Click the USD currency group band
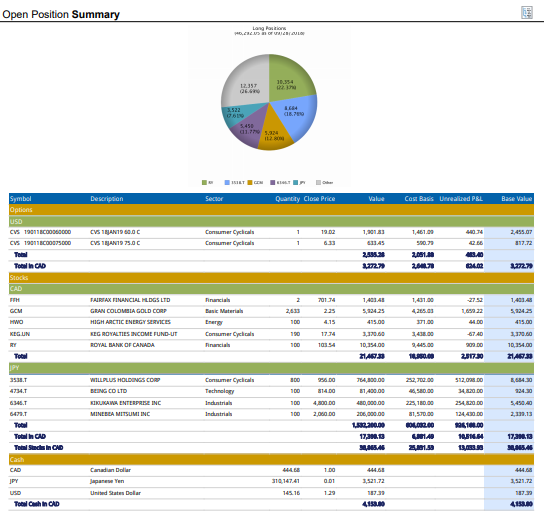This screenshot has height=512, width=544. (271, 222)
